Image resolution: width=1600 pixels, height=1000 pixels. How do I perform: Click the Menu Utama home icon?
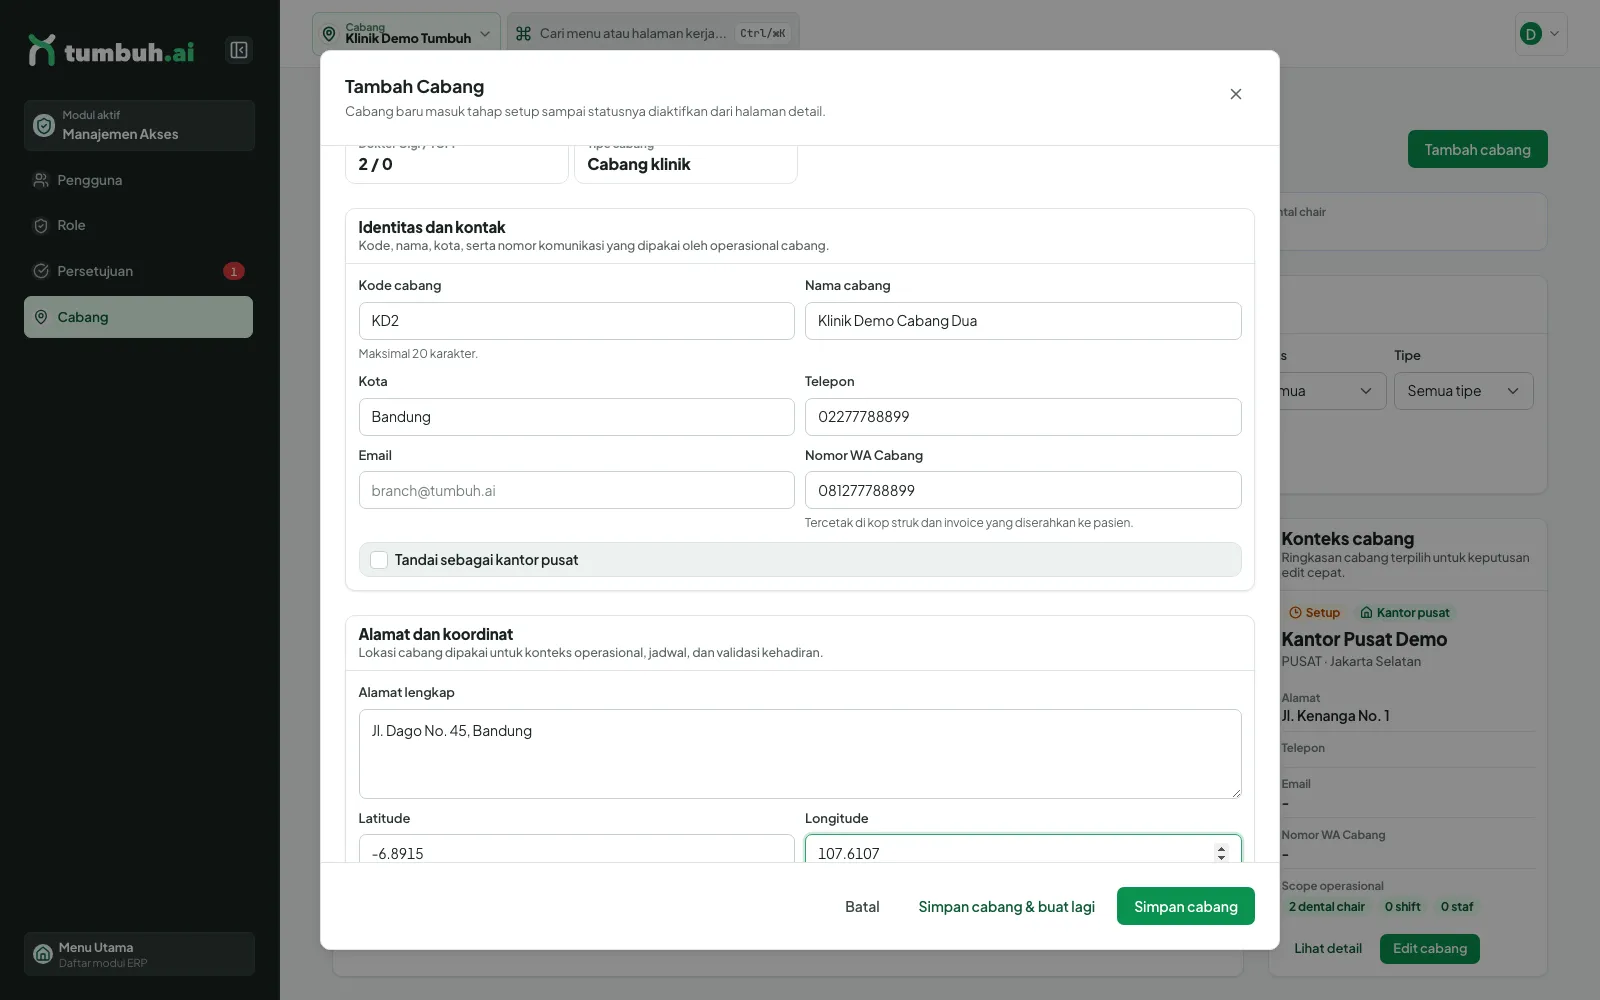pyautogui.click(x=43, y=954)
